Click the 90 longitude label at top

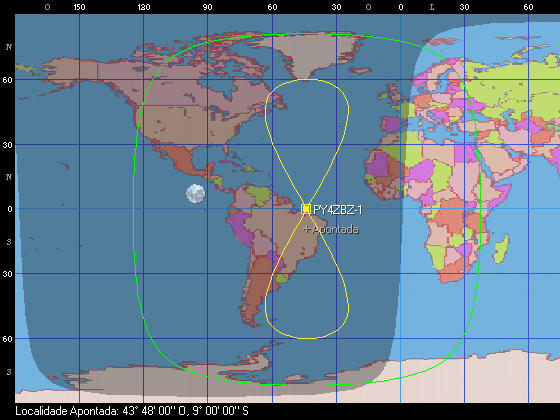coord(208,7)
